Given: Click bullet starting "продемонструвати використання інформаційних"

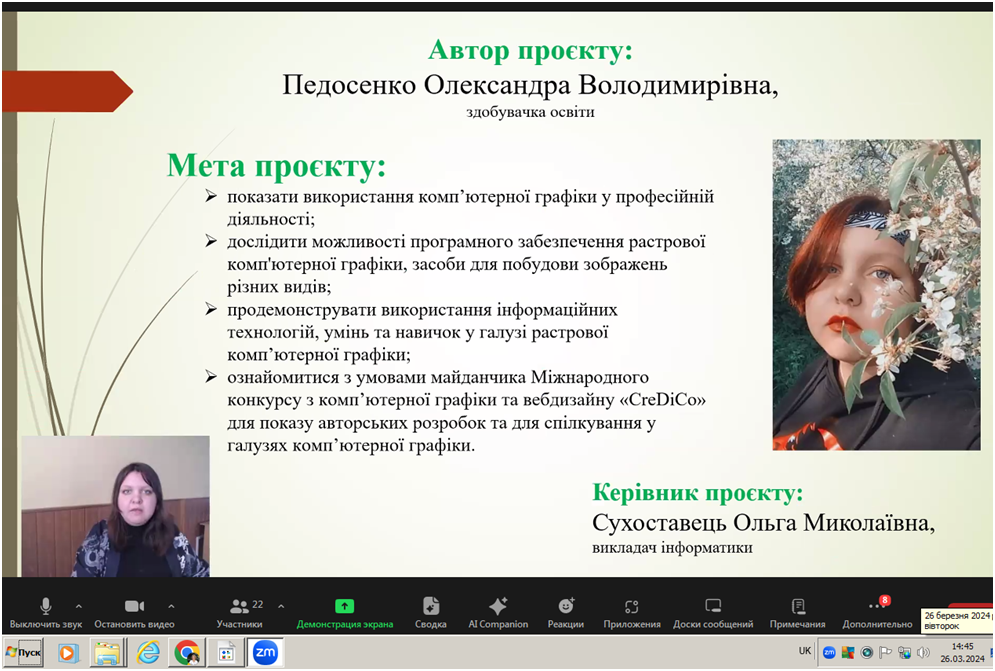Looking at the screenshot, I should (x=422, y=332).
